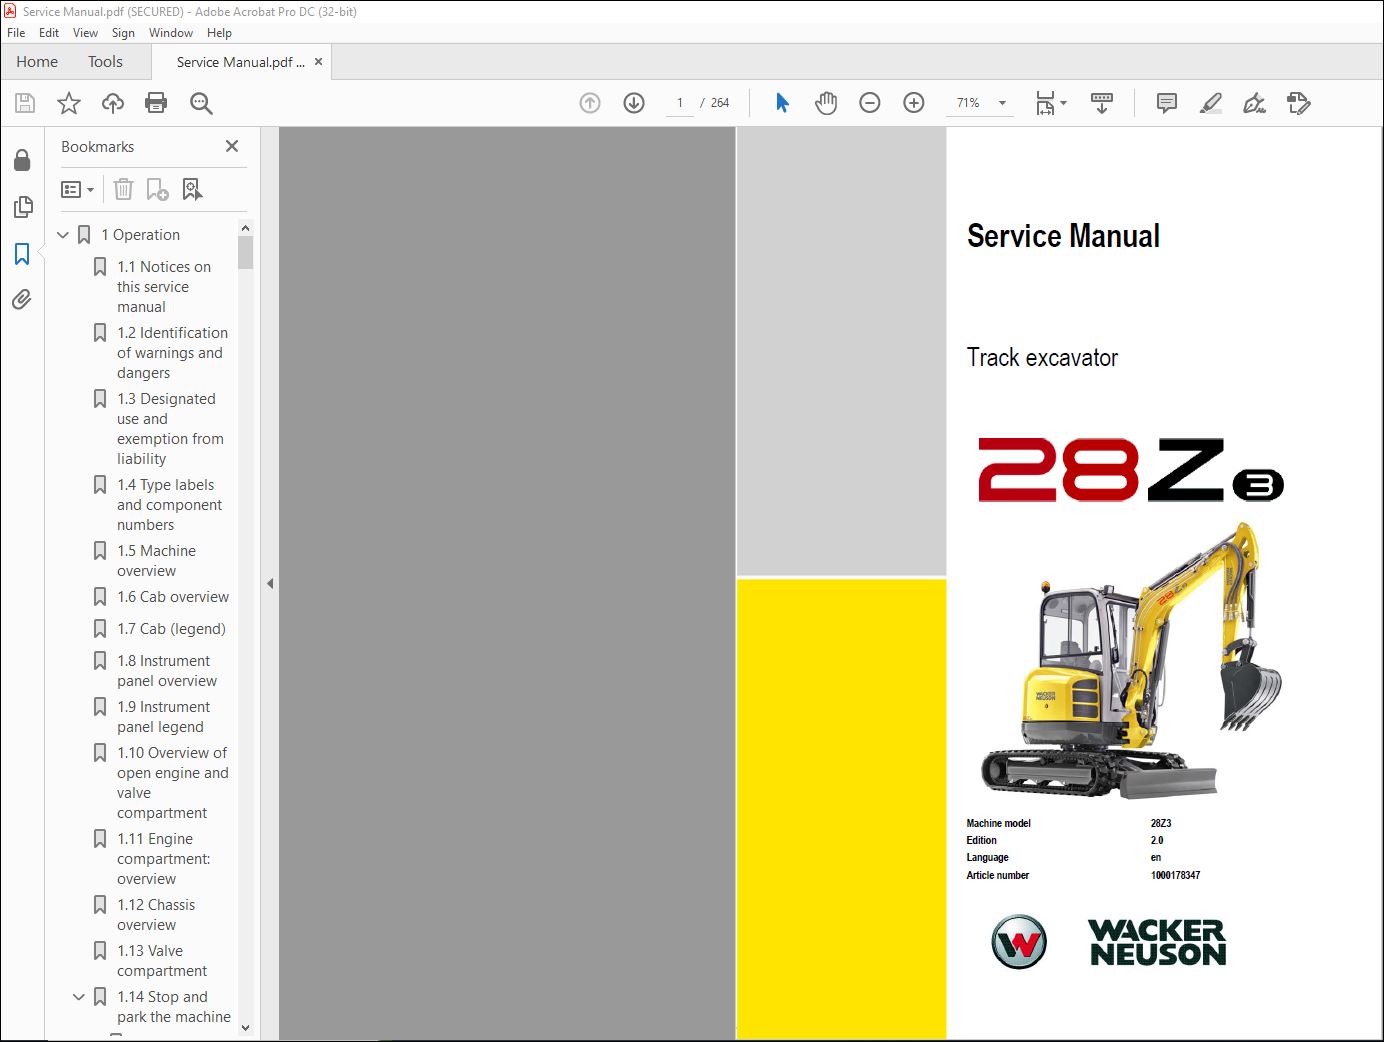
Task: Go to the next page arrow
Action: pyautogui.click(x=634, y=103)
